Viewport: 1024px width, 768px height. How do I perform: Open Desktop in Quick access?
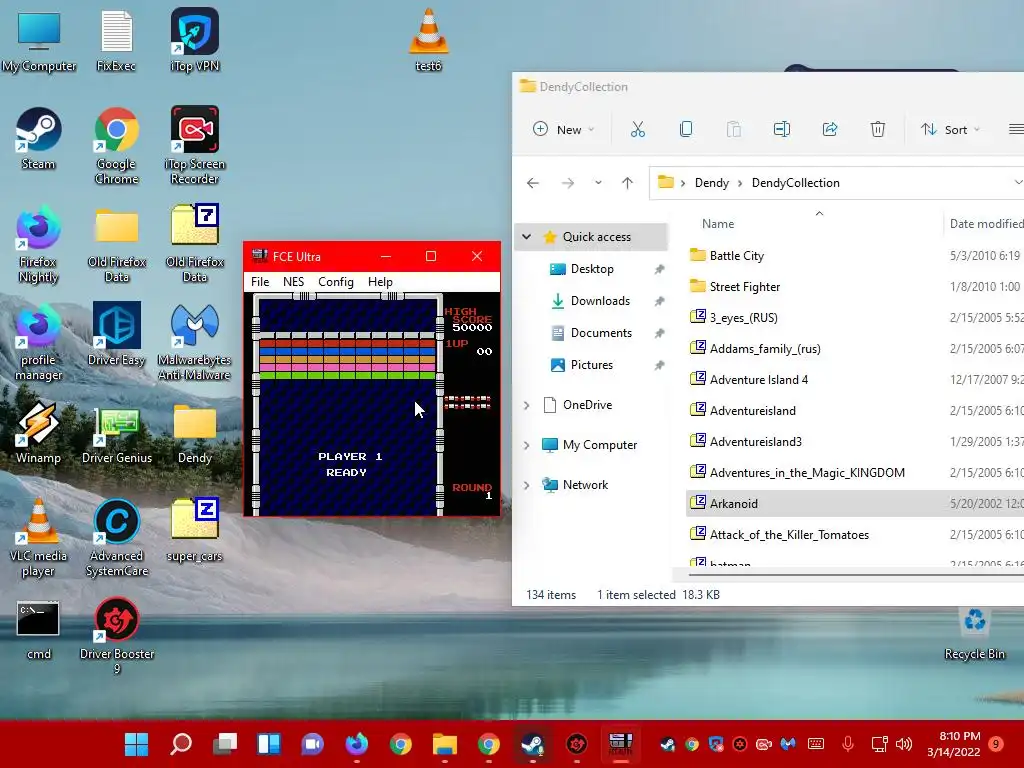[592, 269]
